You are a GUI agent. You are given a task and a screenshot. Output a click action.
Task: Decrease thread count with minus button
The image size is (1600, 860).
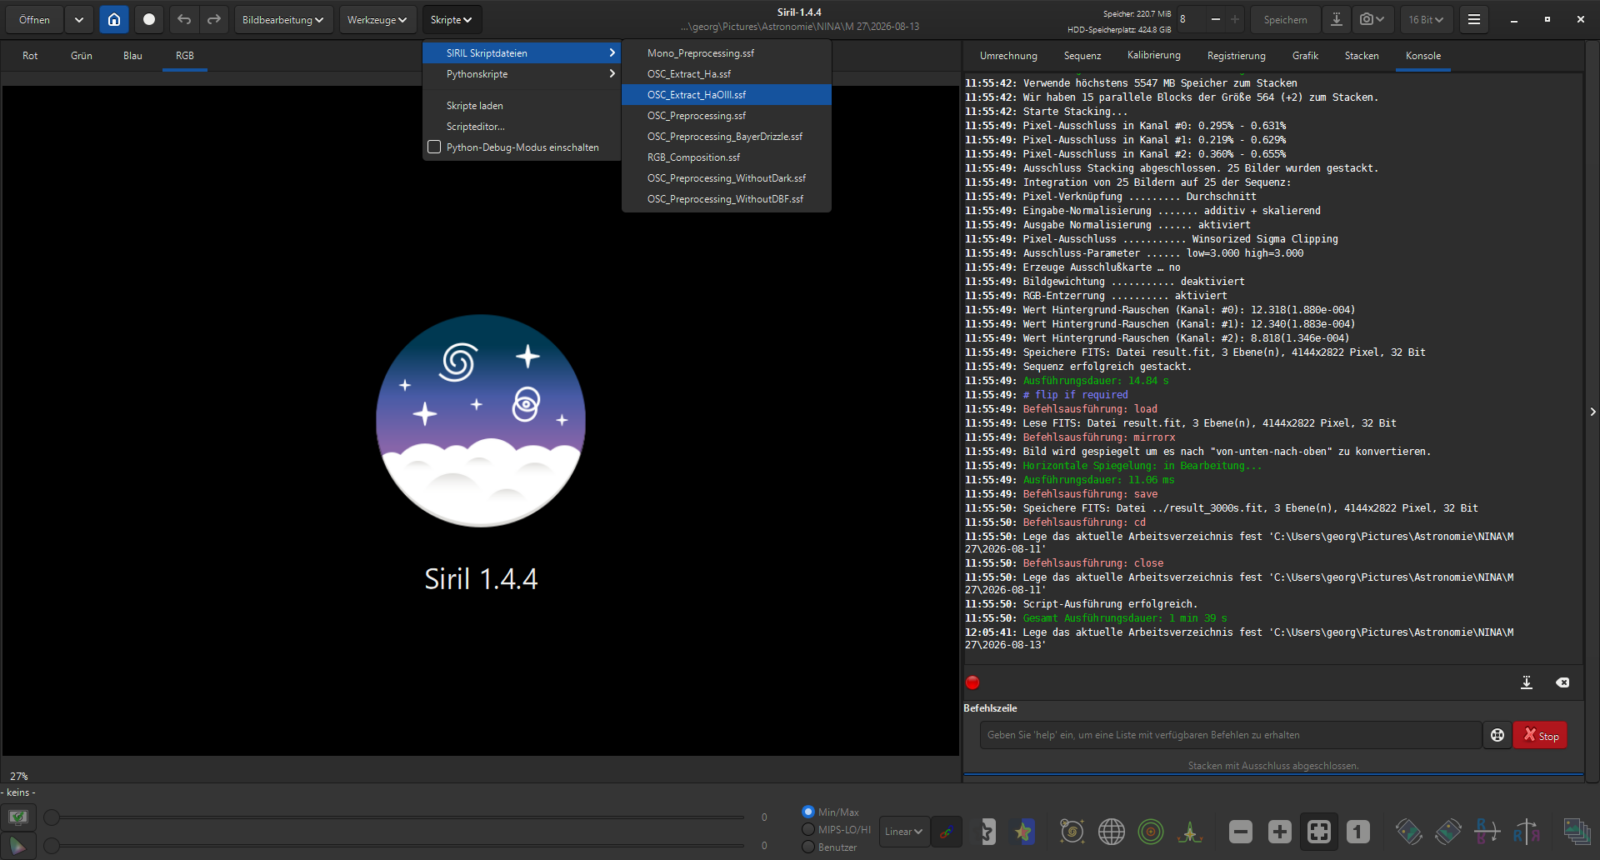1215,20
